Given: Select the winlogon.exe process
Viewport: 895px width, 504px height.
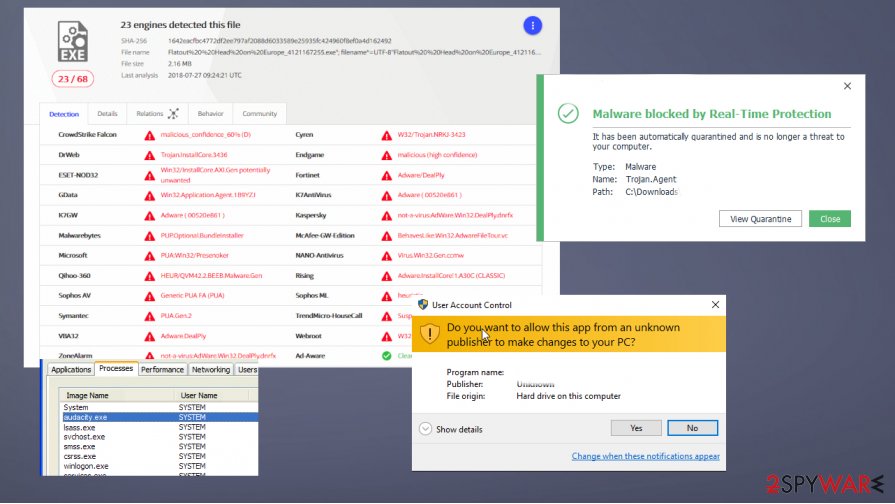Looking at the screenshot, I should [x=159, y=466].
